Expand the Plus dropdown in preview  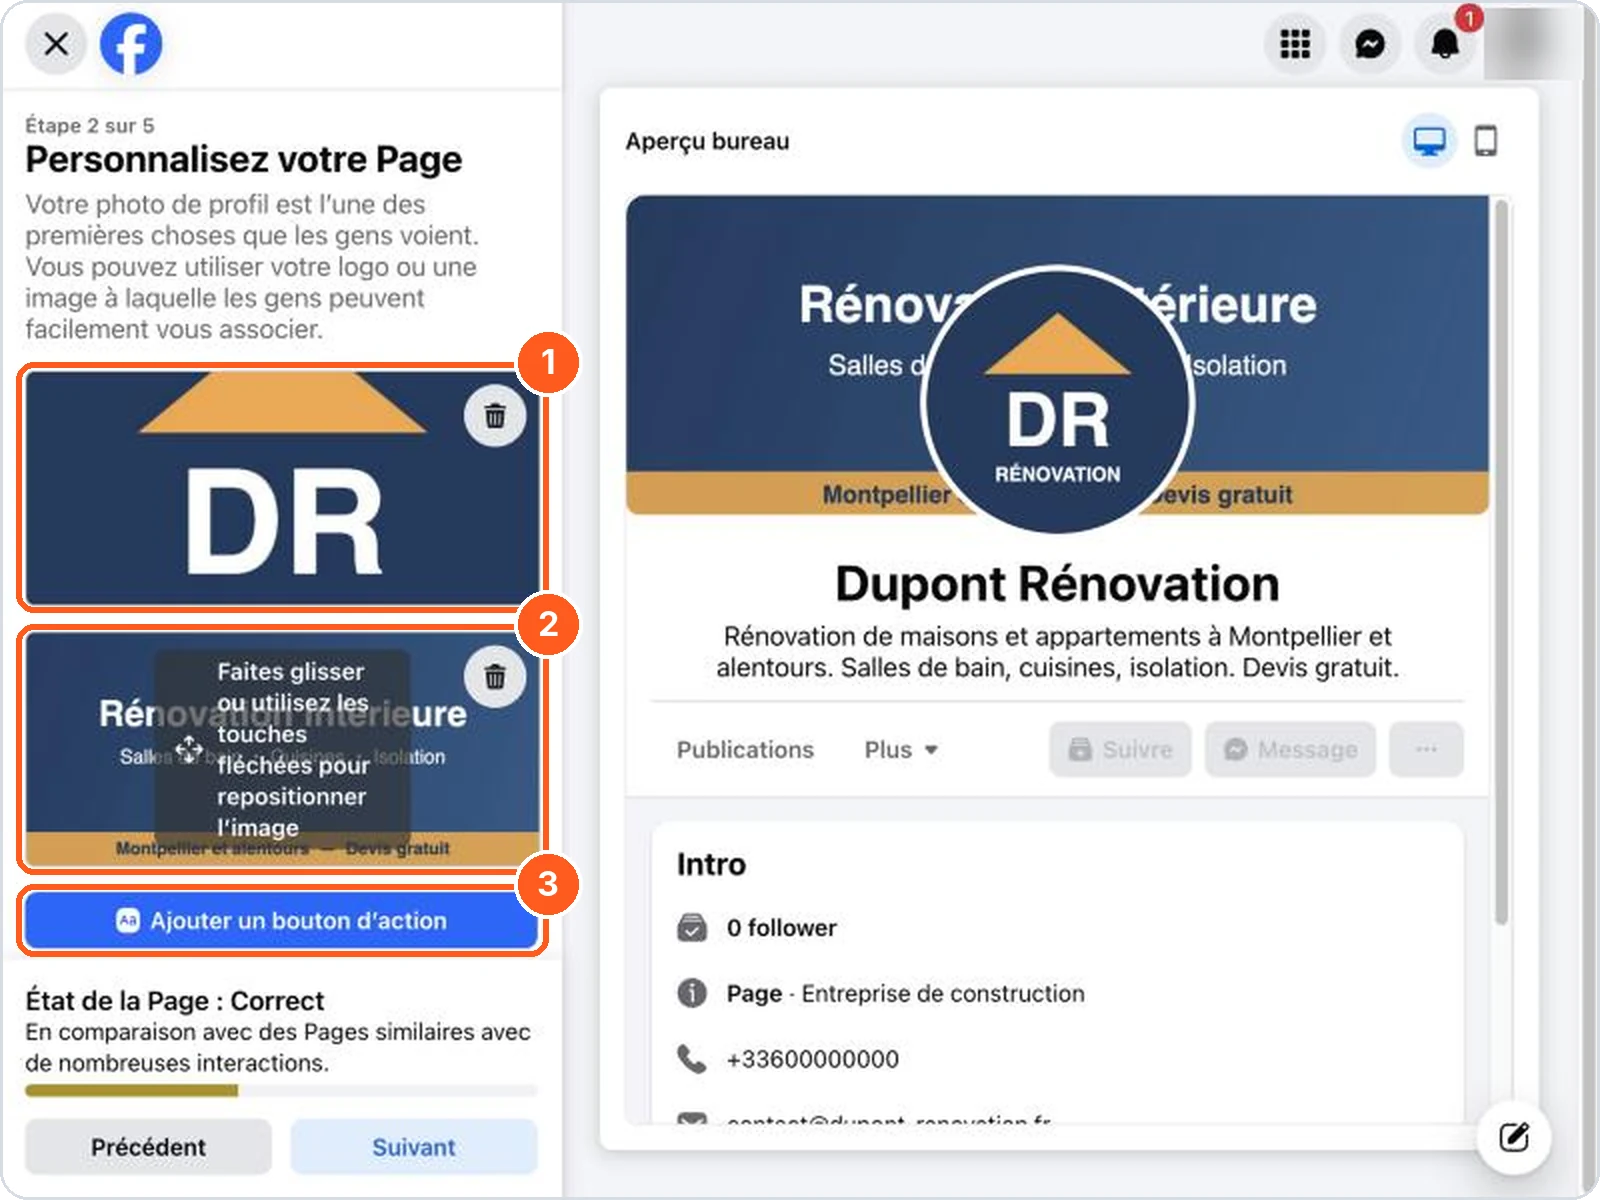[901, 750]
